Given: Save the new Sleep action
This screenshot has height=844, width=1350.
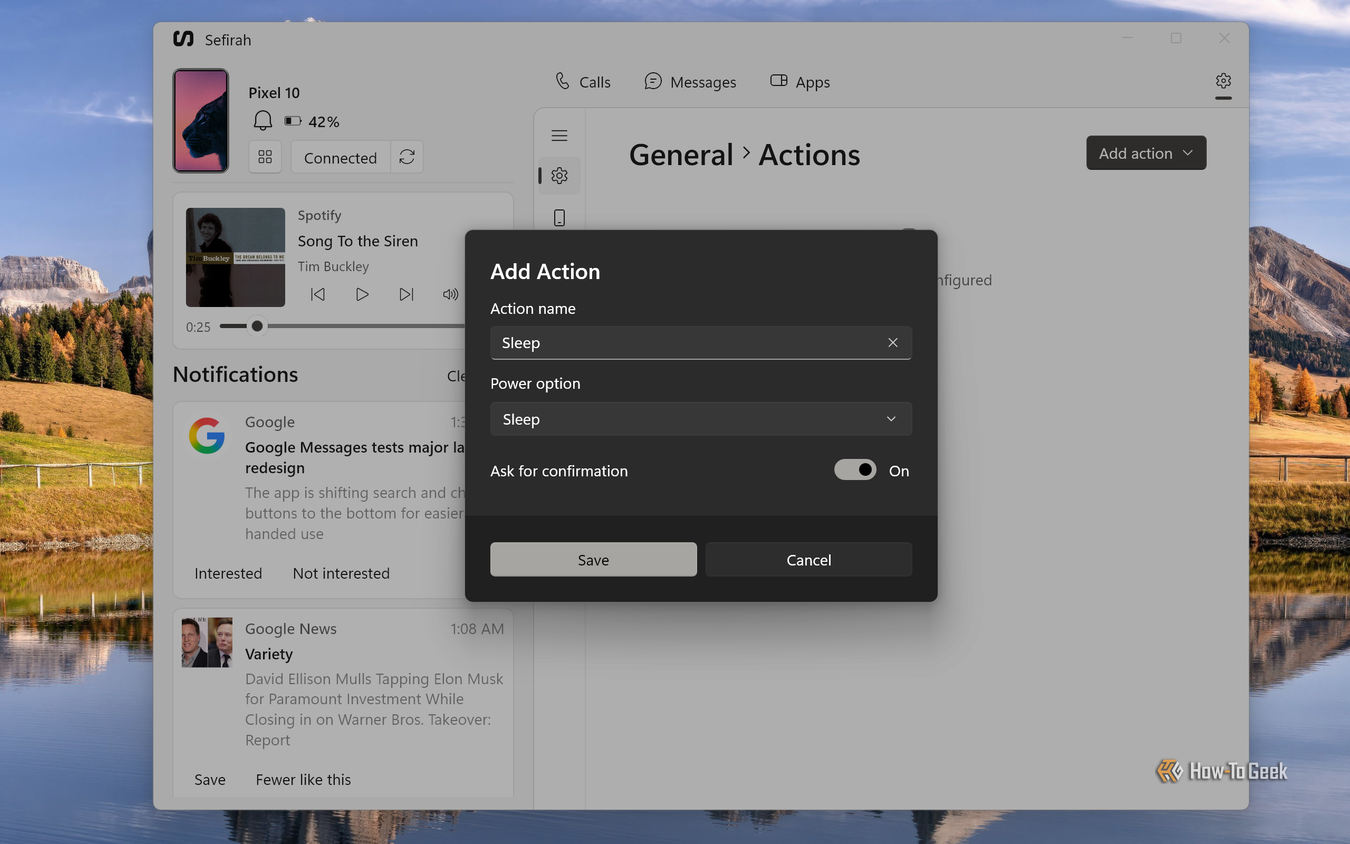Looking at the screenshot, I should (x=593, y=560).
